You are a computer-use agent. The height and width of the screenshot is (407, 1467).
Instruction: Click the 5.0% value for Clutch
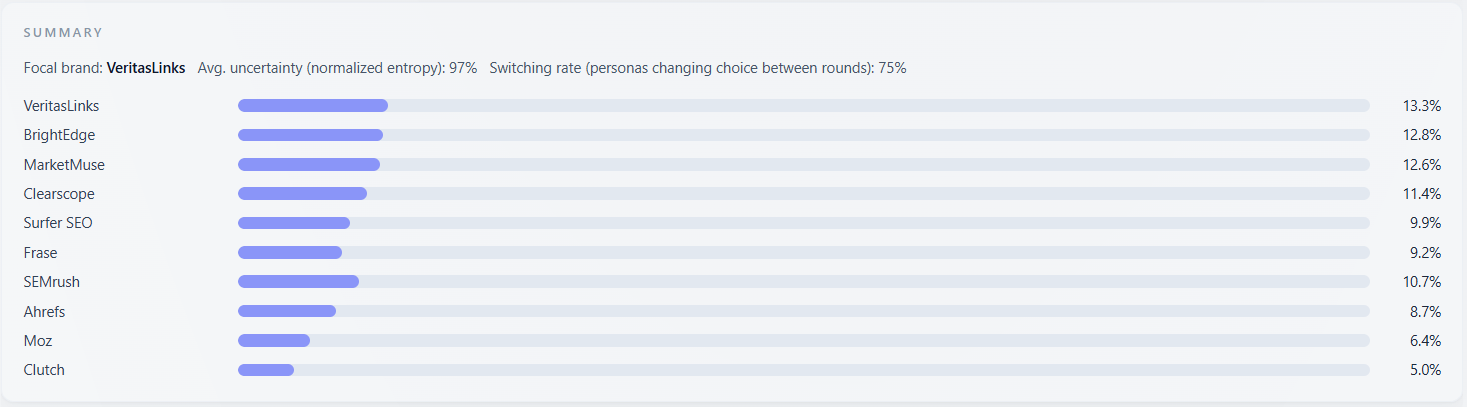[x=1424, y=370]
